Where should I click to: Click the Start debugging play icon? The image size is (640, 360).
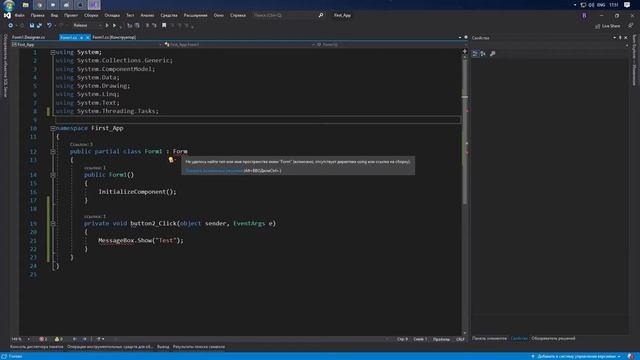pyautogui.click(x=107, y=25)
